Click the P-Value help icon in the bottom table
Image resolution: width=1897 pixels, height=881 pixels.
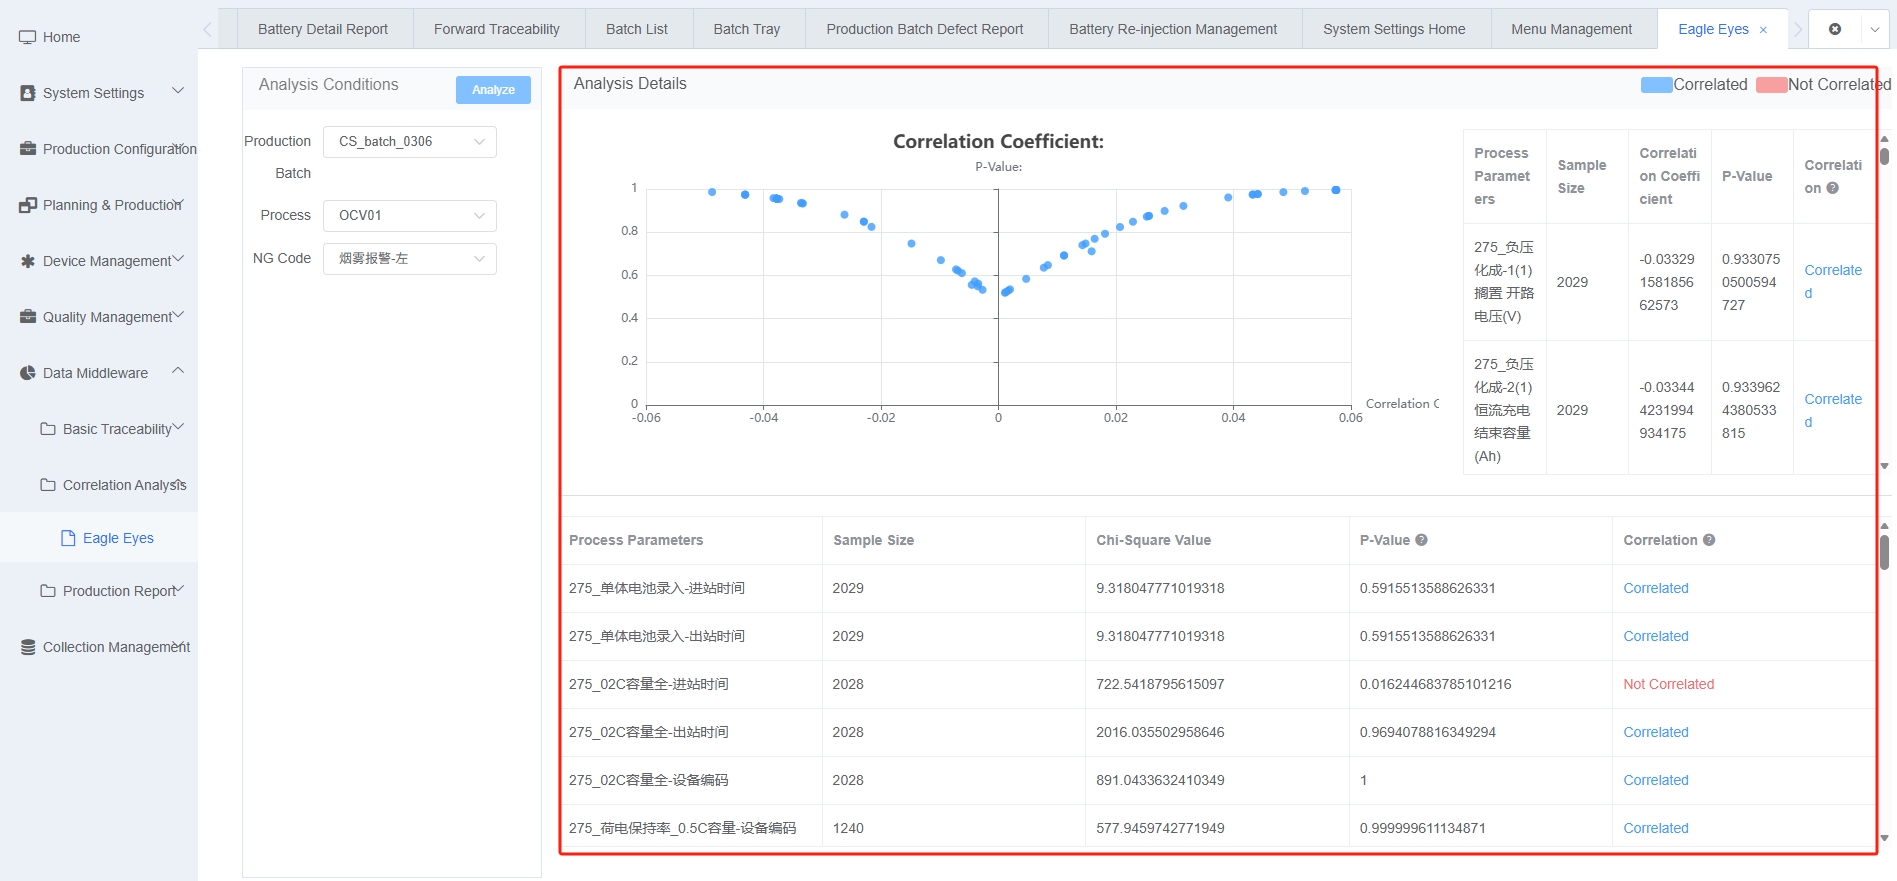pyautogui.click(x=1421, y=540)
